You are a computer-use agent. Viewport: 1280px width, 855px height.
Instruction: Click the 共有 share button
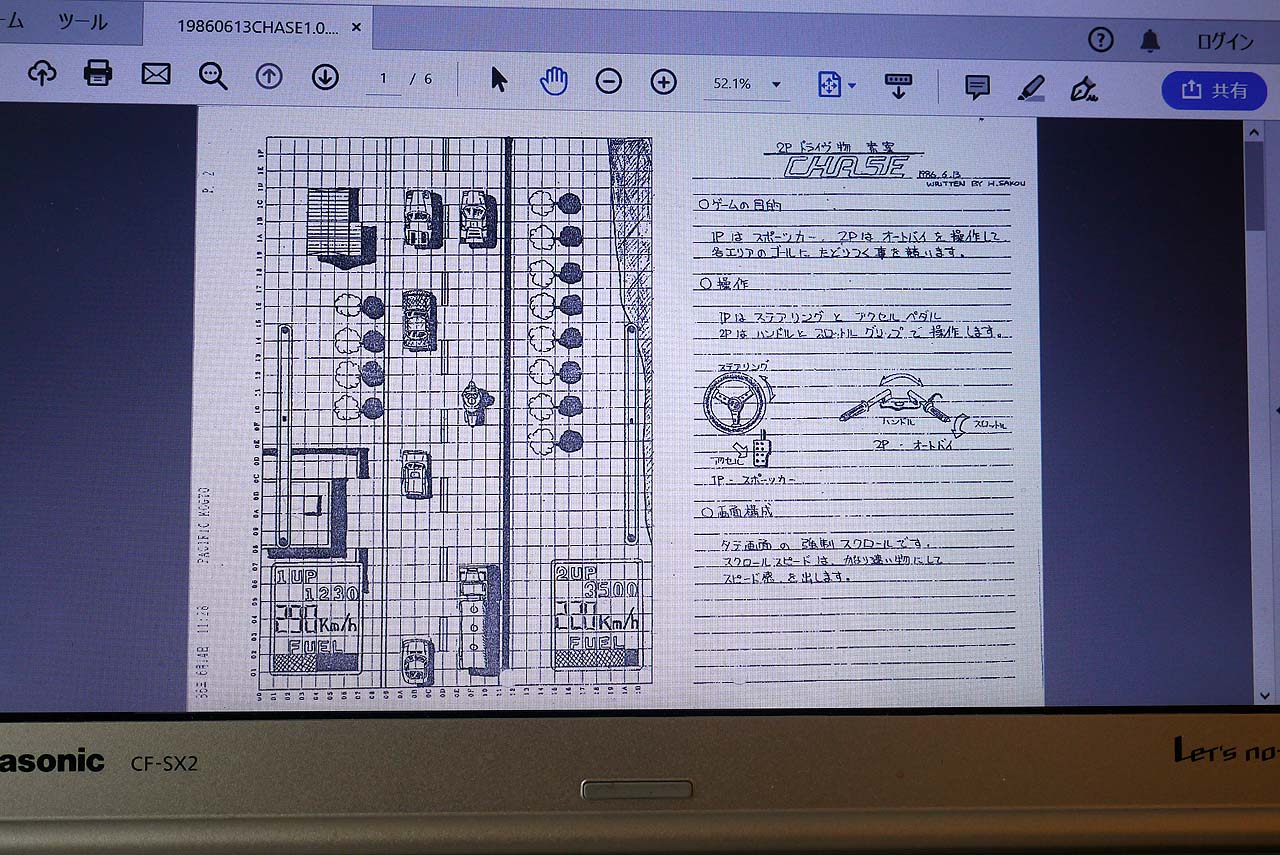coord(1214,90)
